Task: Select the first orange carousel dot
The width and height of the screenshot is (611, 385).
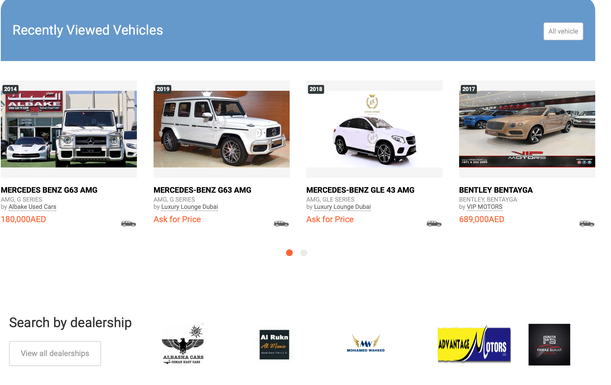Action: tap(289, 253)
